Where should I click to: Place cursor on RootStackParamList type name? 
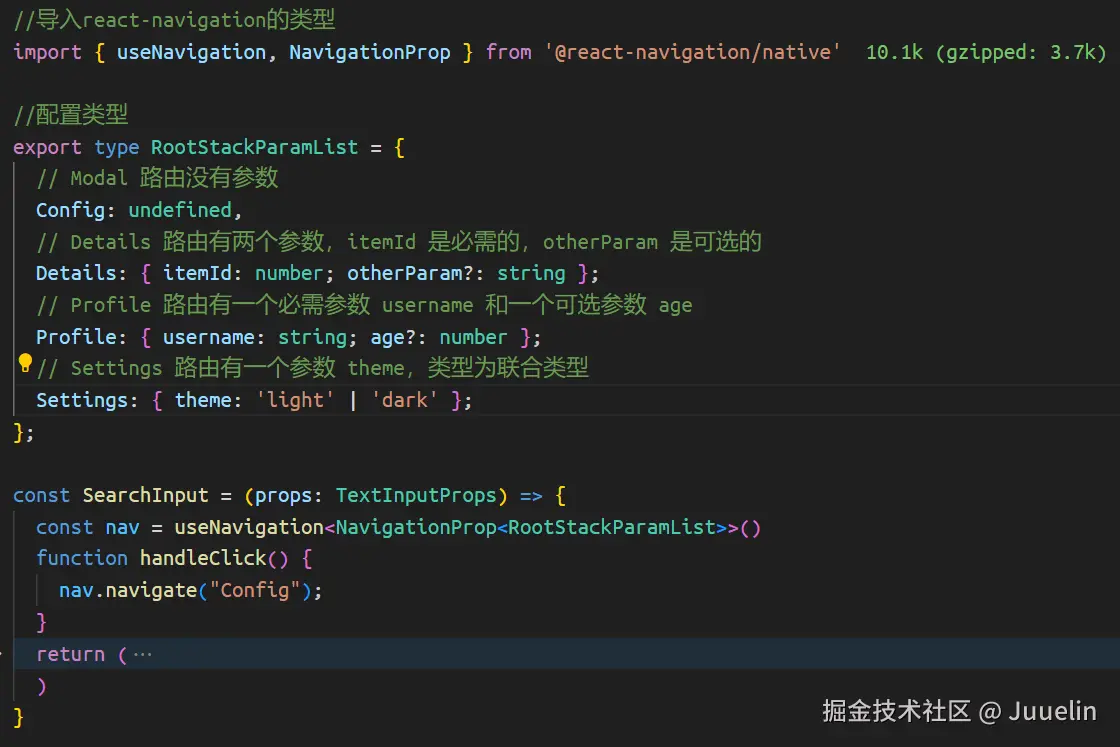(x=253, y=147)
